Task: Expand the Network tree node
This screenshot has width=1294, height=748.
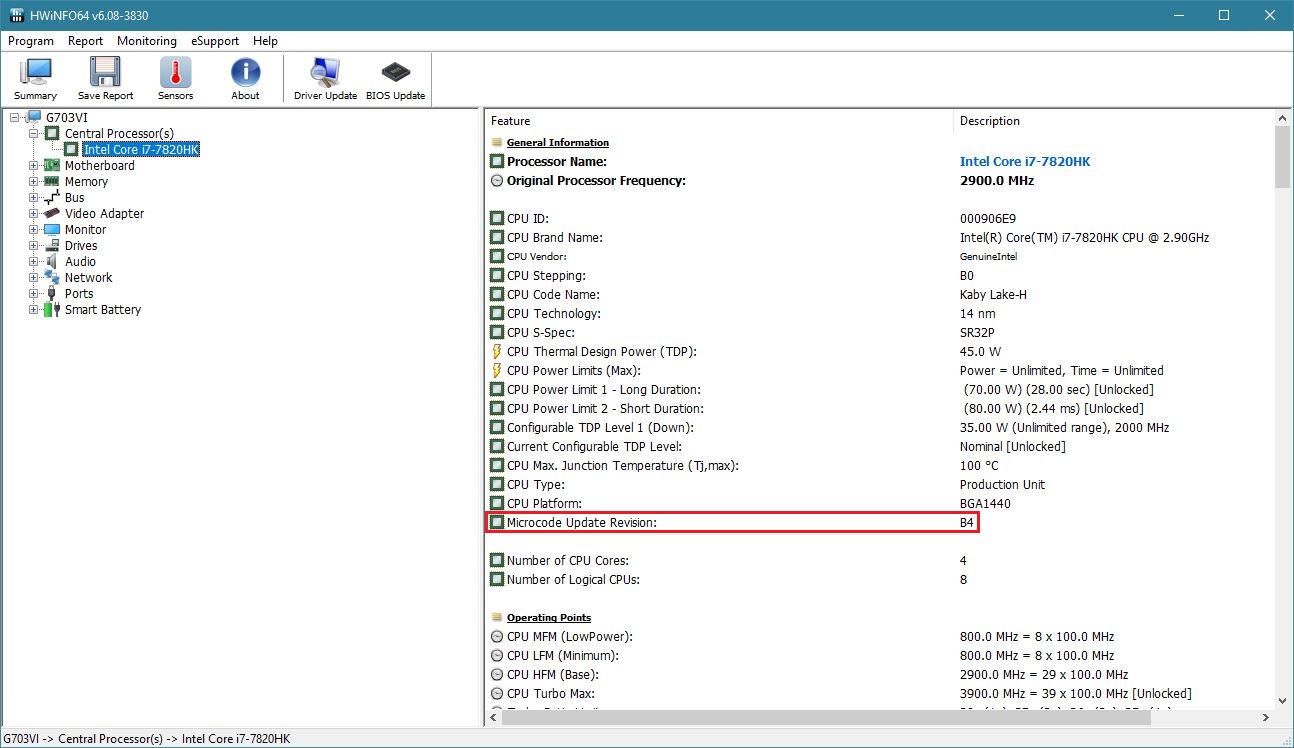Action: [33, 277]
